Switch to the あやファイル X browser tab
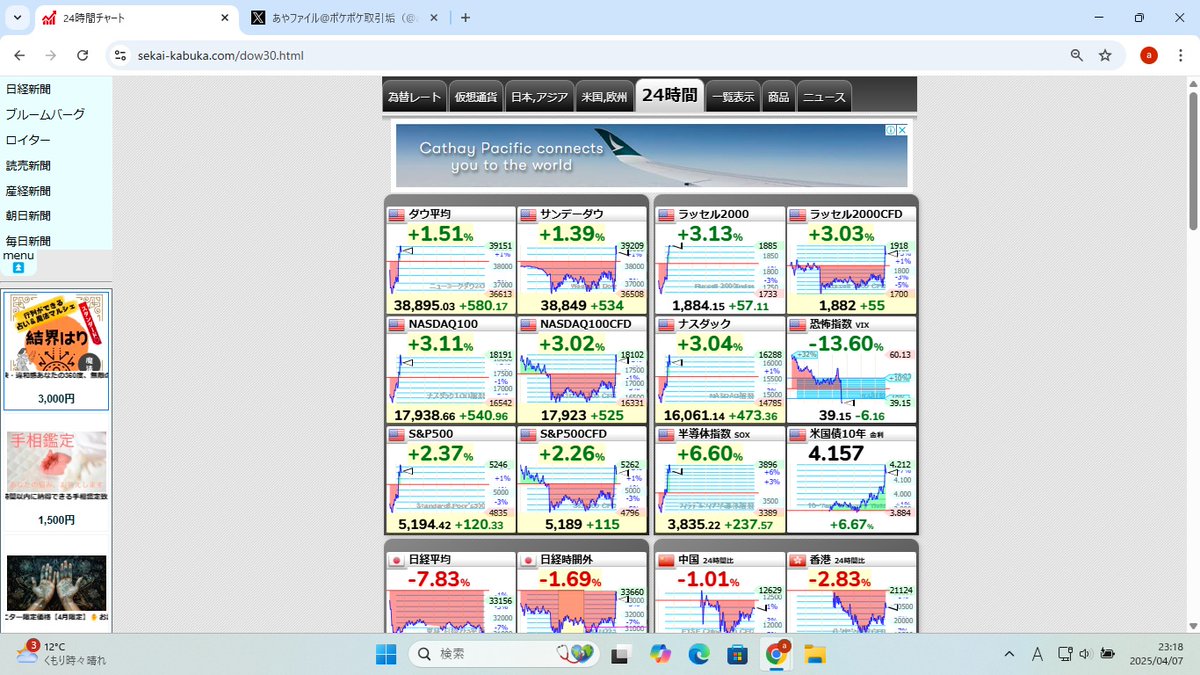 [x=344, y=18]
